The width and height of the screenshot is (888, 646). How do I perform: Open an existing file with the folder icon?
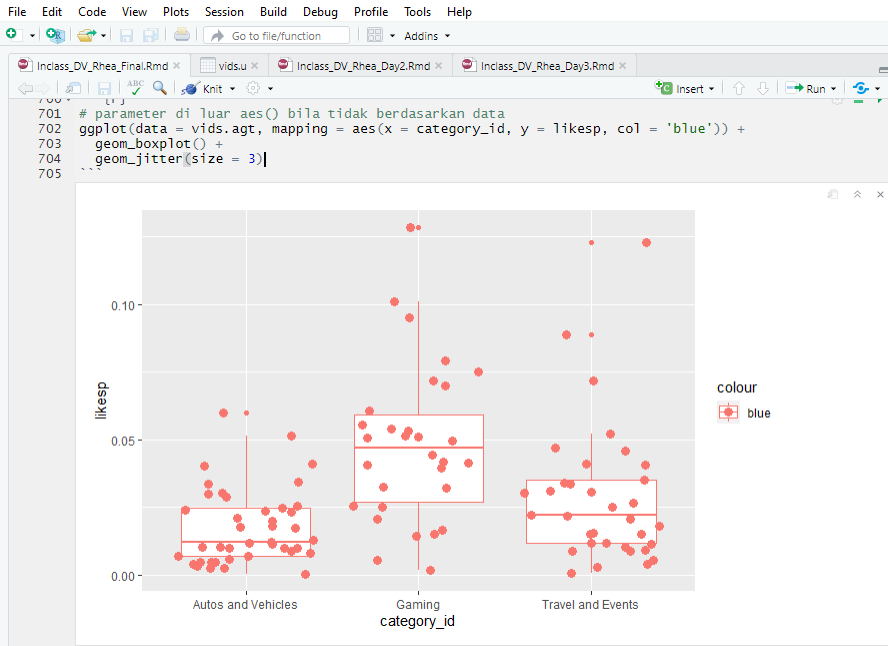85,34
